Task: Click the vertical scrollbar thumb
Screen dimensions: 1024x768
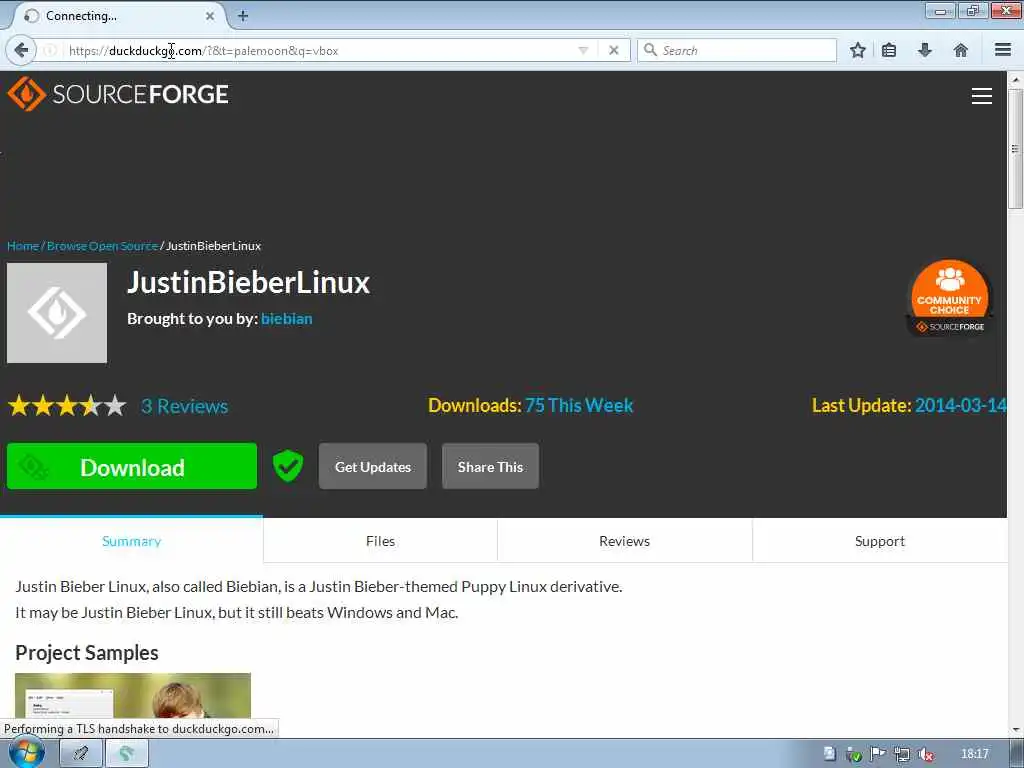Action: point(1016,149)
